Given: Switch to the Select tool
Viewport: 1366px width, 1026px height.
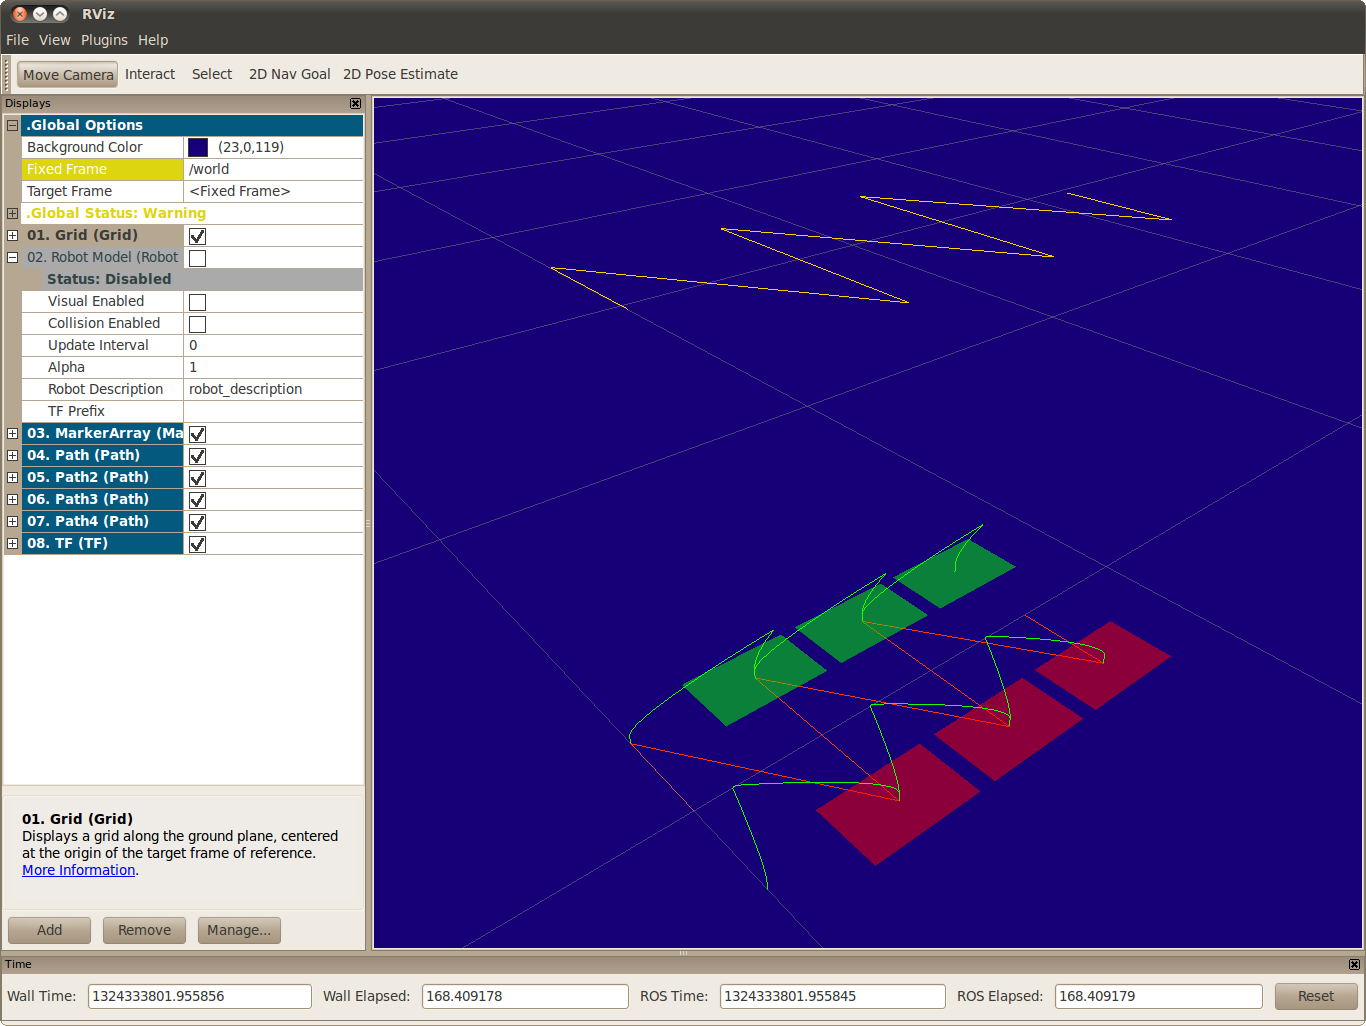Looking at the screenshot, I should [211, 73].
